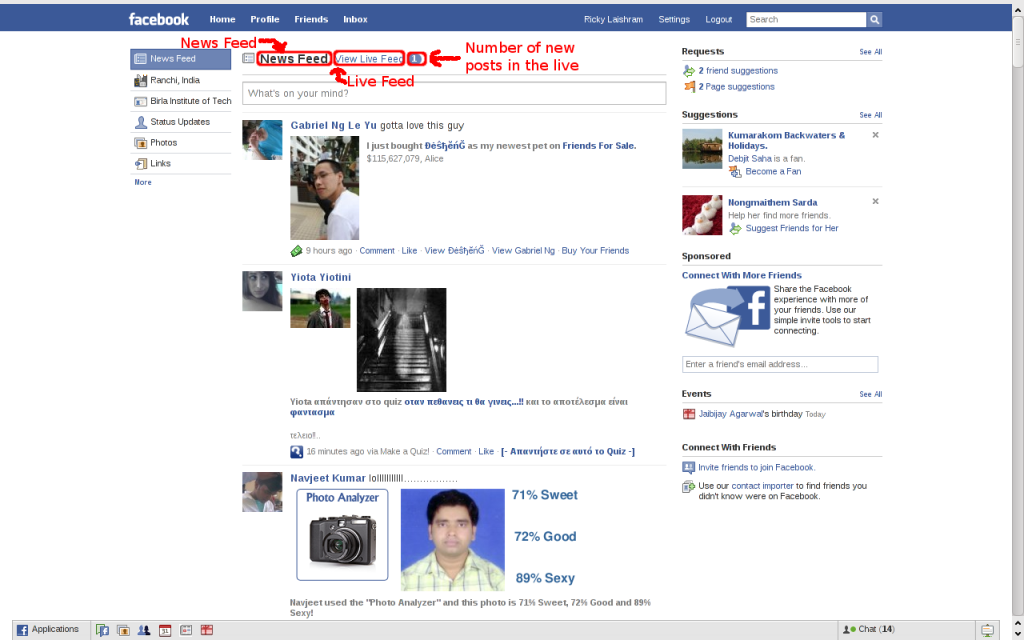This screenshot has height=640, width=1024.
Task: Open the Groups icon in bottom bar
Action: click(x=144, y=630)
